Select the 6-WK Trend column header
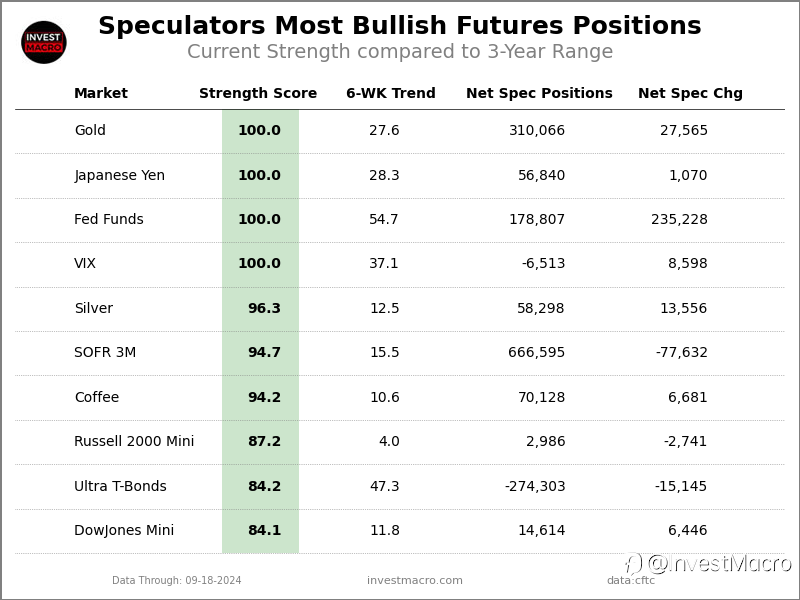This screenshot has width=800, height=600. click(x=391, y=94)
